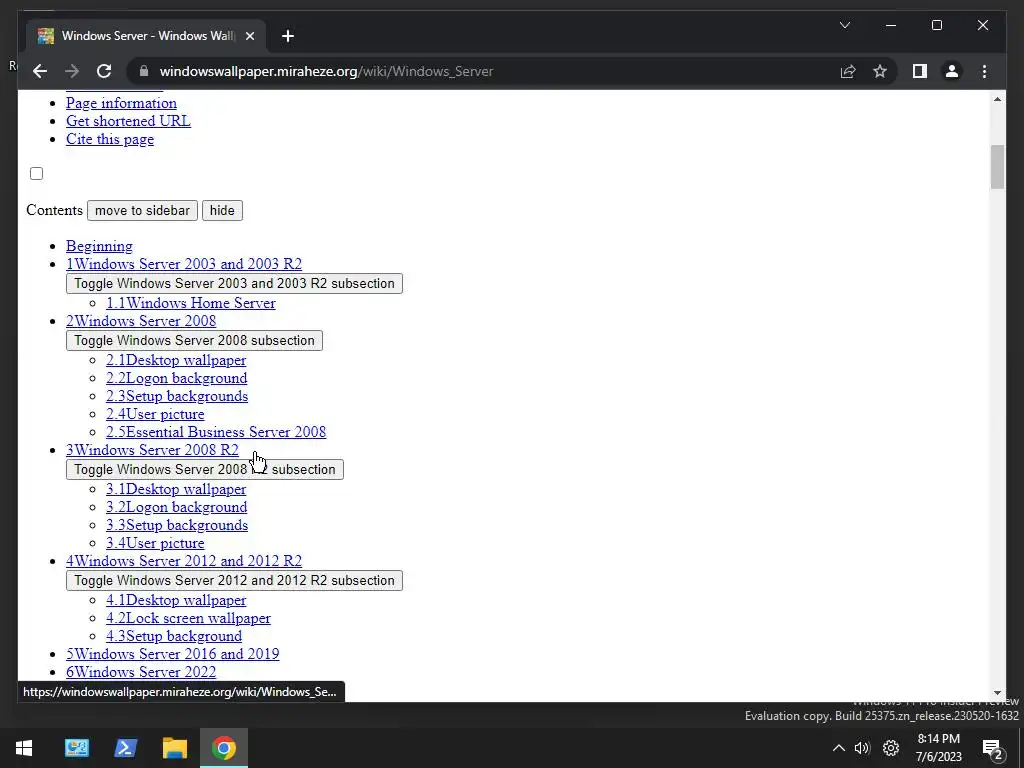Image resolution: width=1024 pixels, height=768 pixels.
Task: Click the Get shortened URL link
Action: pyautogui.click(x=128, y=121)
